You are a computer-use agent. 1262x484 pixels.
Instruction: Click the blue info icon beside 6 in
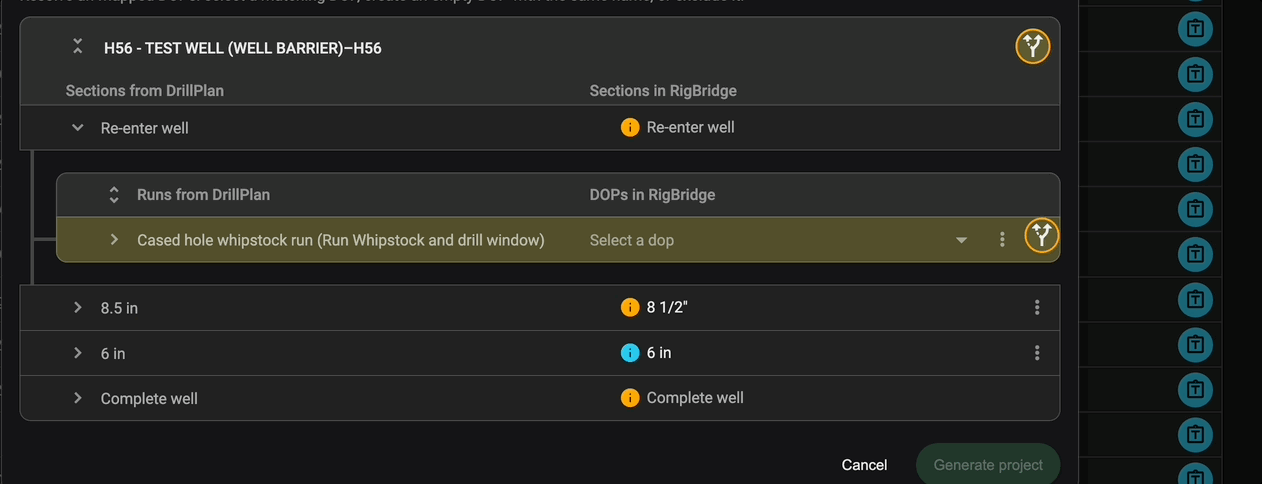pyautogui.click(x=630, y=353)
